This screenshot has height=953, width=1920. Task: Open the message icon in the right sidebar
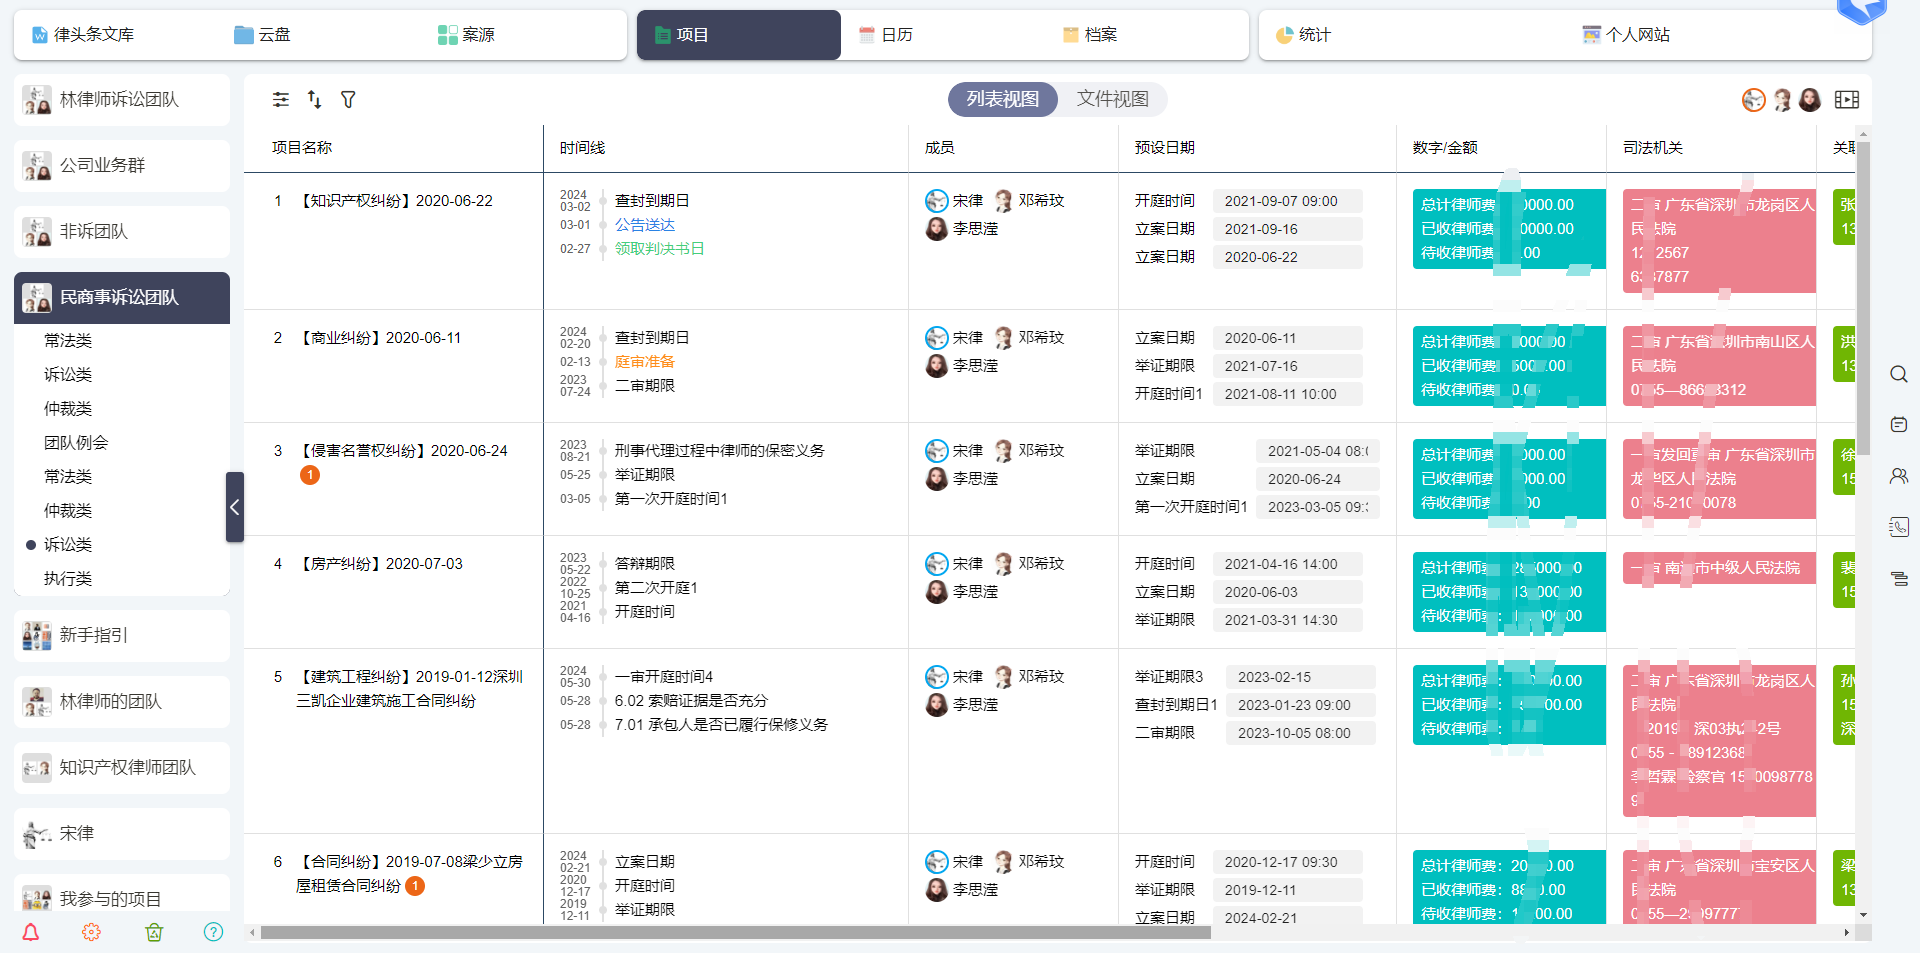click(x=1899, y=425)
